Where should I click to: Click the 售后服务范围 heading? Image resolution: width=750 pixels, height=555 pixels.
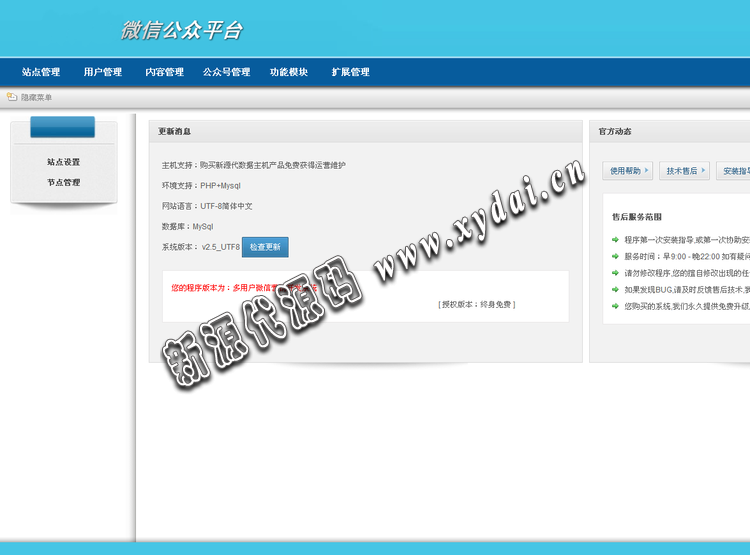pos(637,217)
